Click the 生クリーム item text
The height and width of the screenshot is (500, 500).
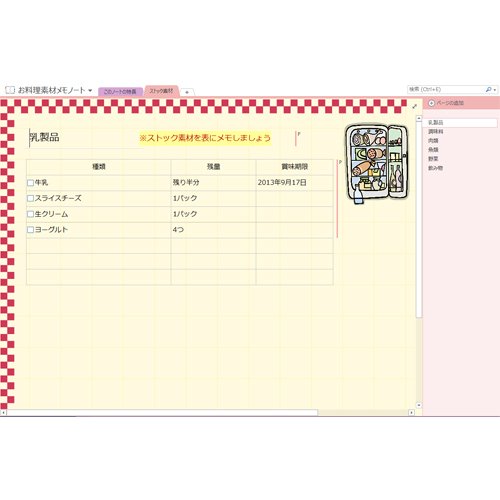pyautogui.click(x=52, y=214)
